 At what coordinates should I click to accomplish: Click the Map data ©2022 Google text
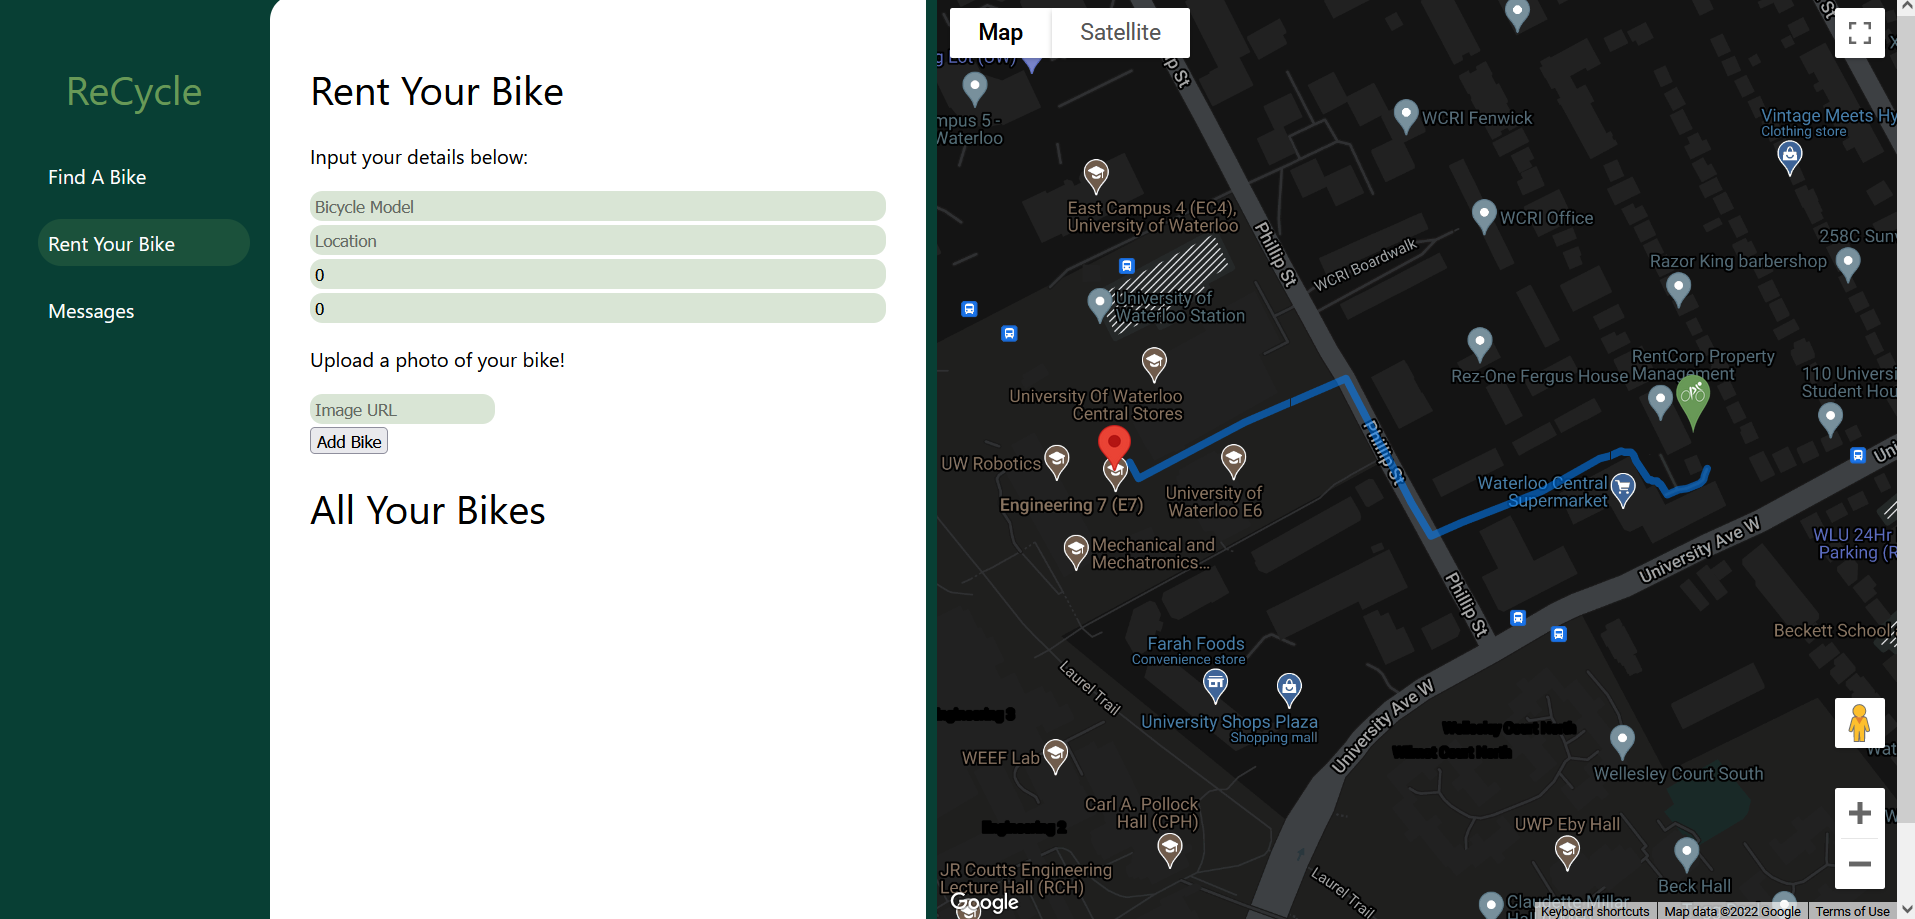(x=1732, y=911)
